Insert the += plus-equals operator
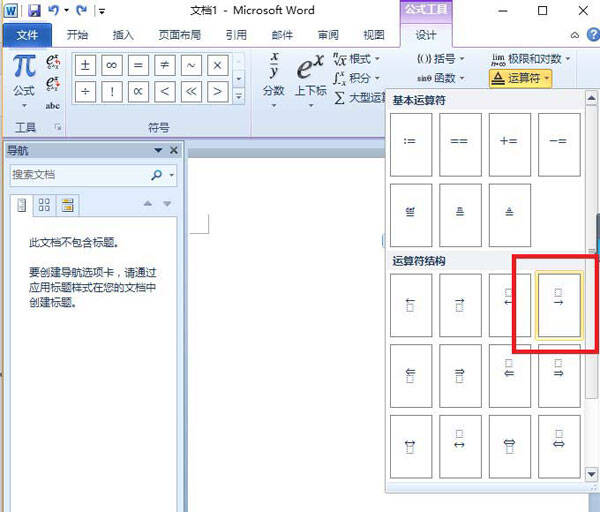This screenshot has height=512, width=600. [509, 145]
